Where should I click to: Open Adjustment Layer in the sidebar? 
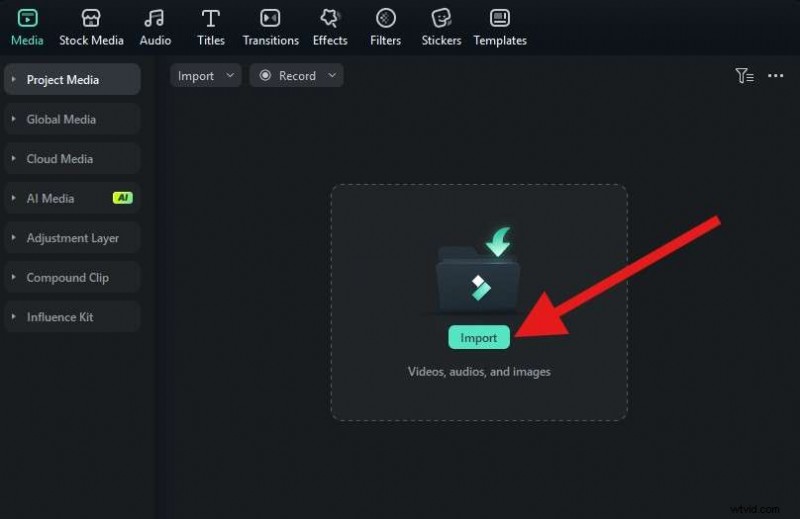72,238
